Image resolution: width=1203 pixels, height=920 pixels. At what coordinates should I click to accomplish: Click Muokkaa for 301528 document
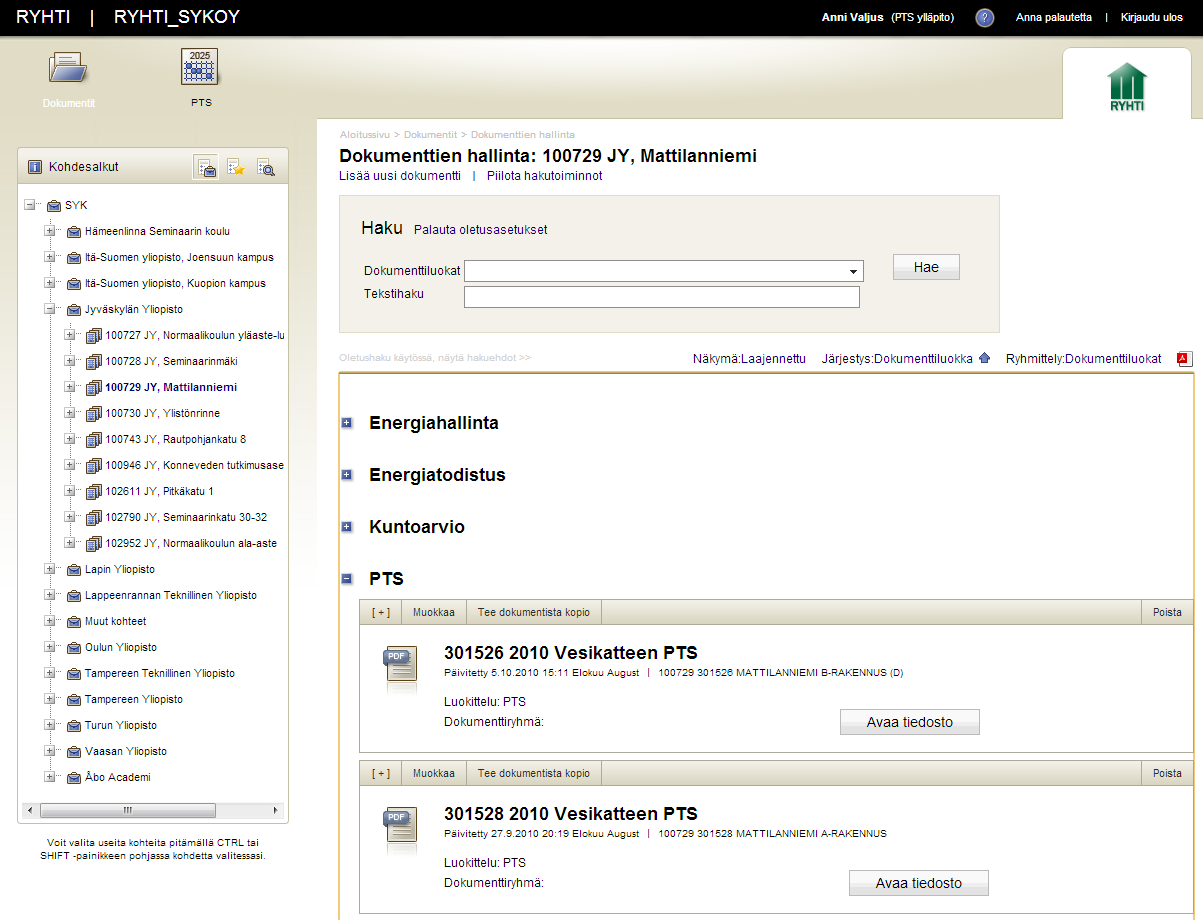pyautogui.click(x=434, y=774)
